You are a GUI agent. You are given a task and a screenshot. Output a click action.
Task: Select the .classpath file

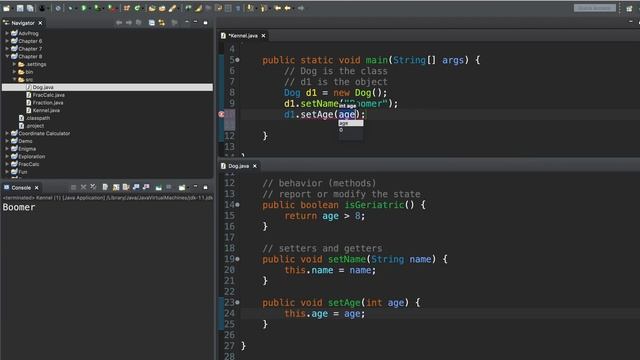(x=38, y=118)
